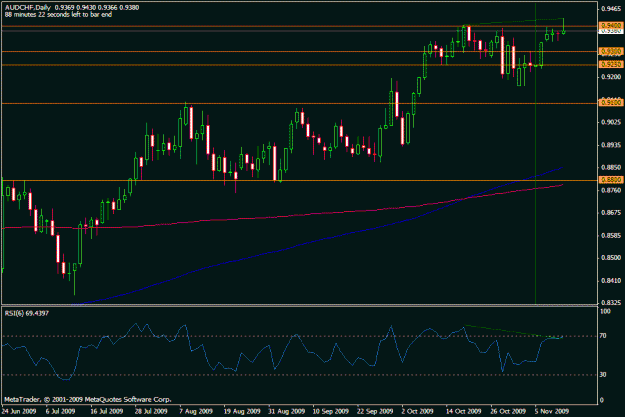Click the 19 Aug 2009 date label
Image resolution: width=625 pixels, height=417 pixels.
[x=242, y=411]
